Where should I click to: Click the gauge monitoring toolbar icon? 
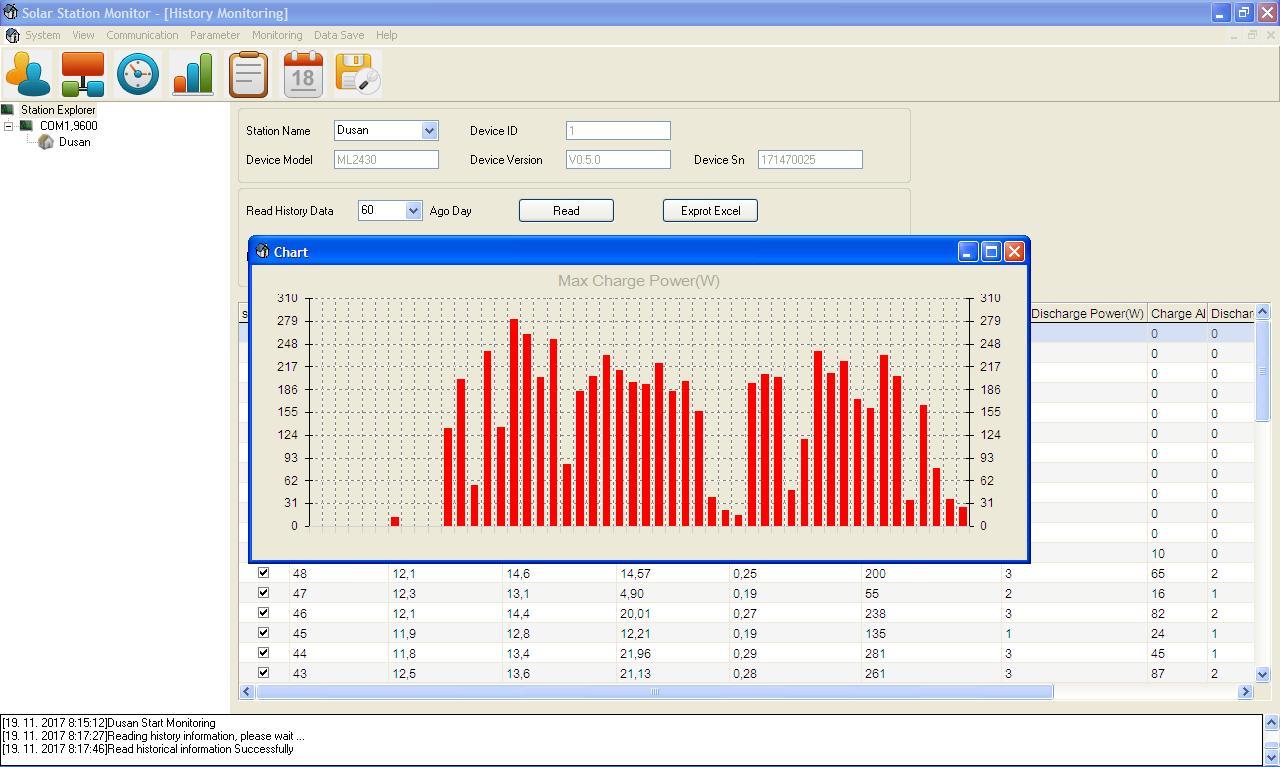tap(138, 75)
